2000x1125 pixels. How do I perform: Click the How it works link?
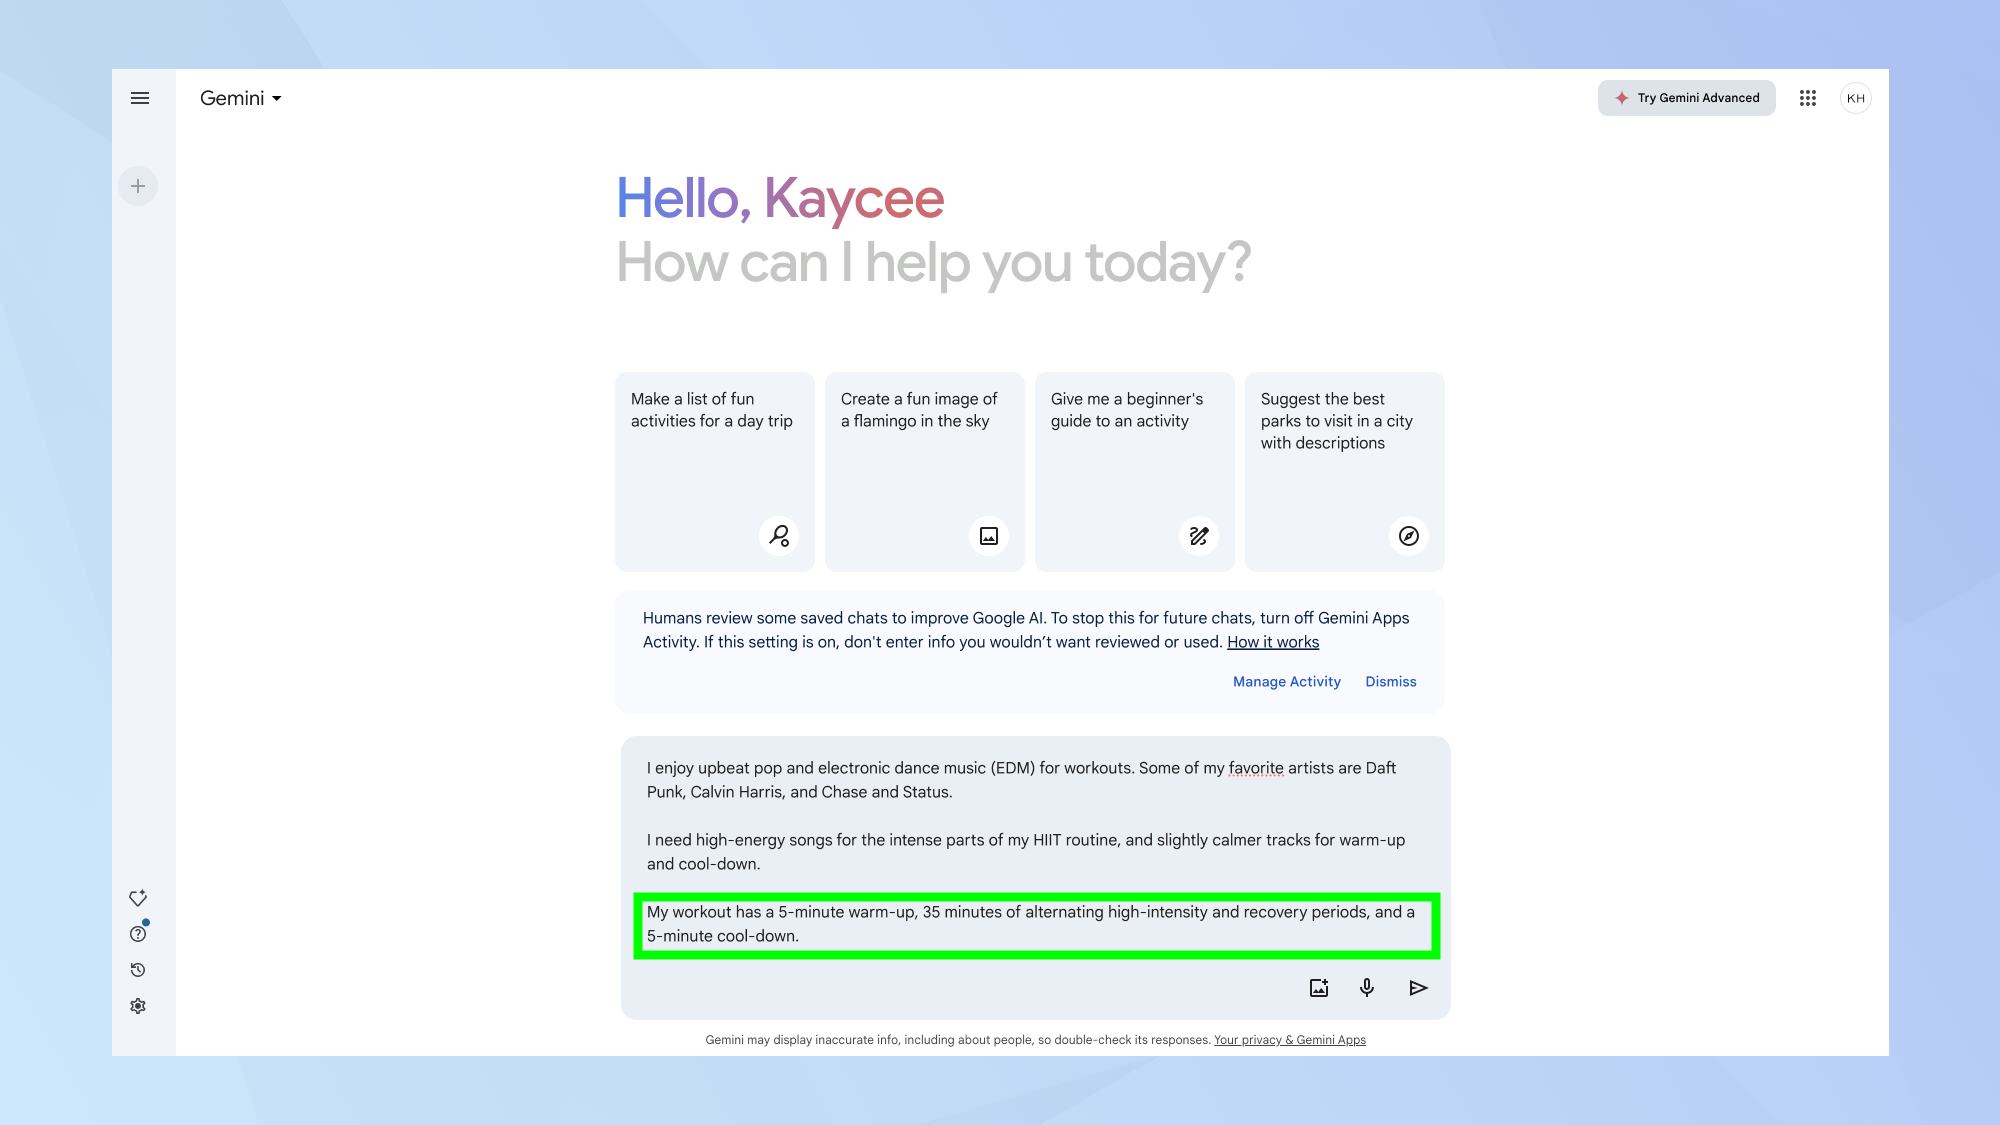[1273, 641]
